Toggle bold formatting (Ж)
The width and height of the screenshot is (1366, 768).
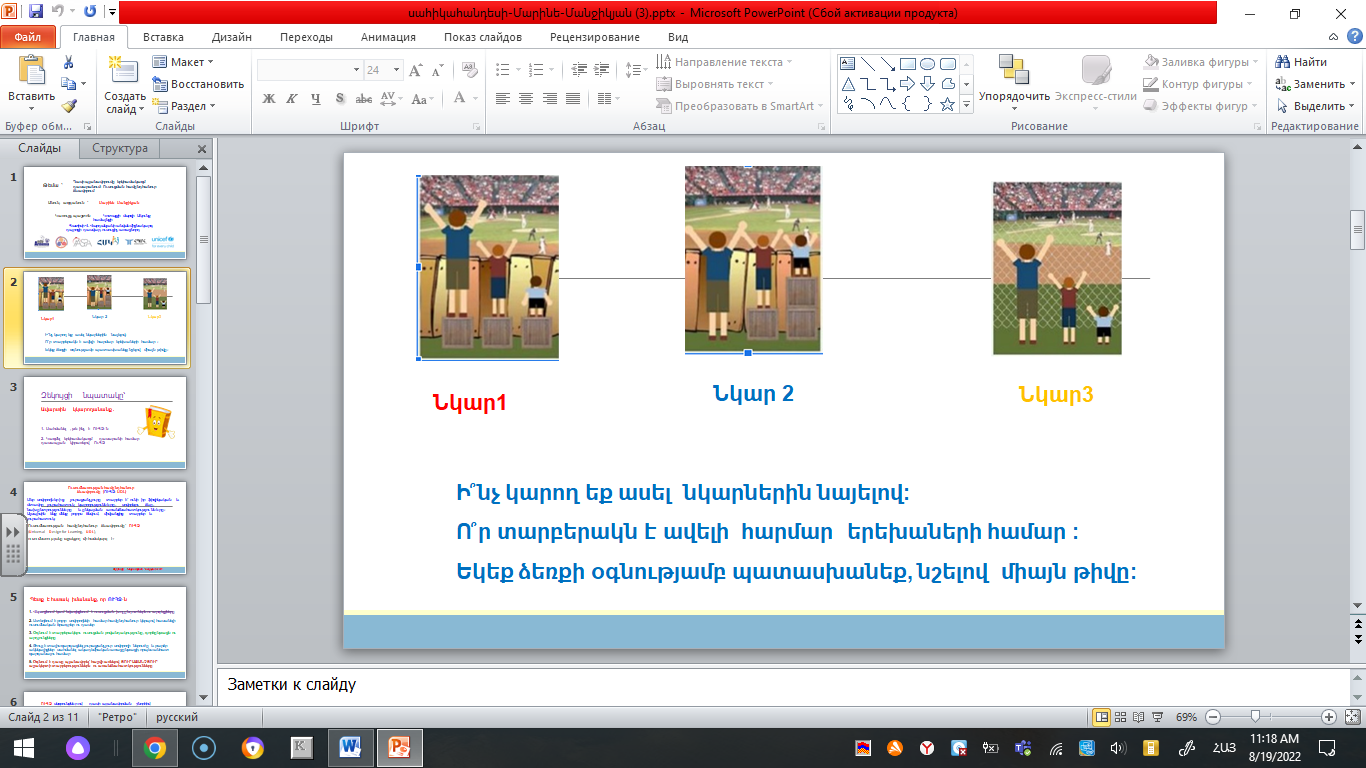tap(268, 98)
